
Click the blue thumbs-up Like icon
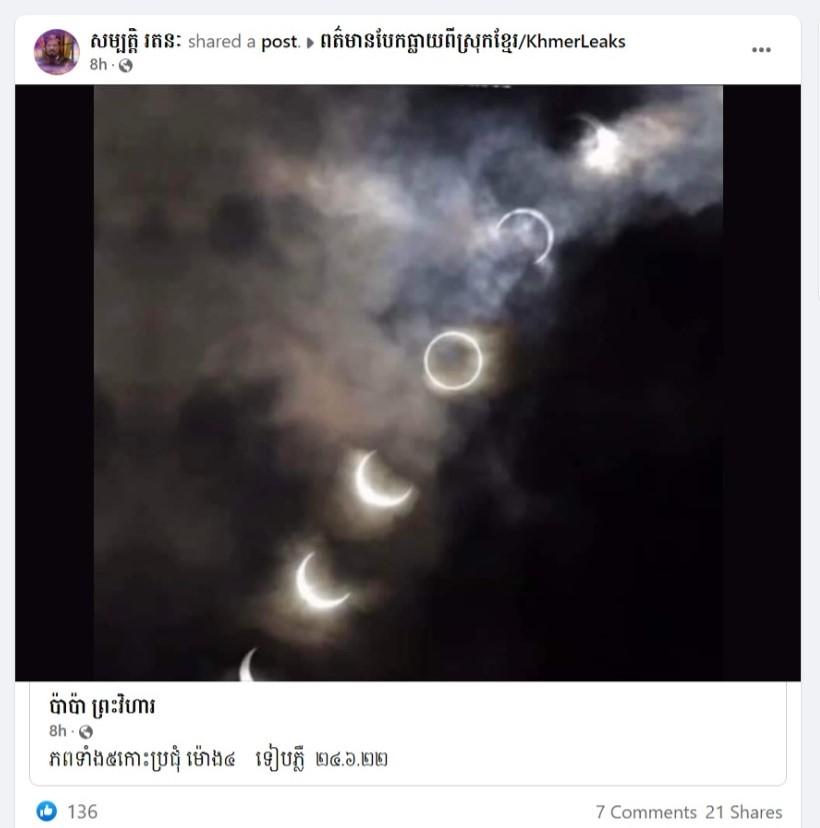tap(46, 811)
